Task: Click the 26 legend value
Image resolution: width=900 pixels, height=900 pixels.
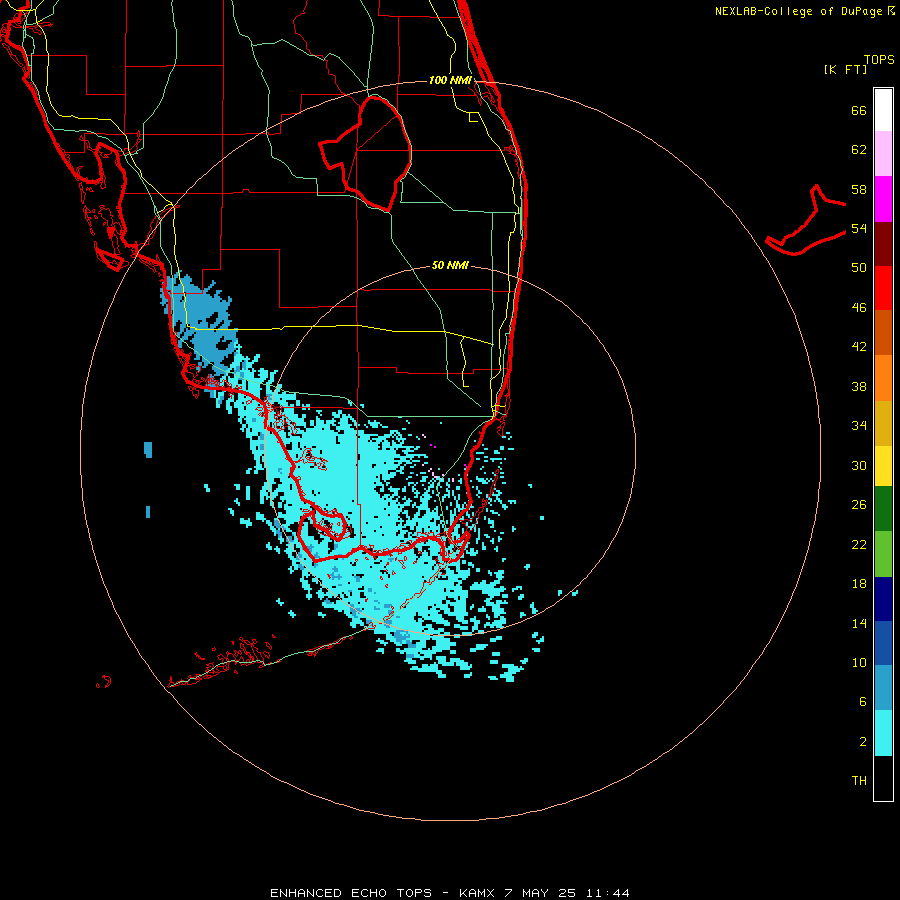Action: point(859,505)
